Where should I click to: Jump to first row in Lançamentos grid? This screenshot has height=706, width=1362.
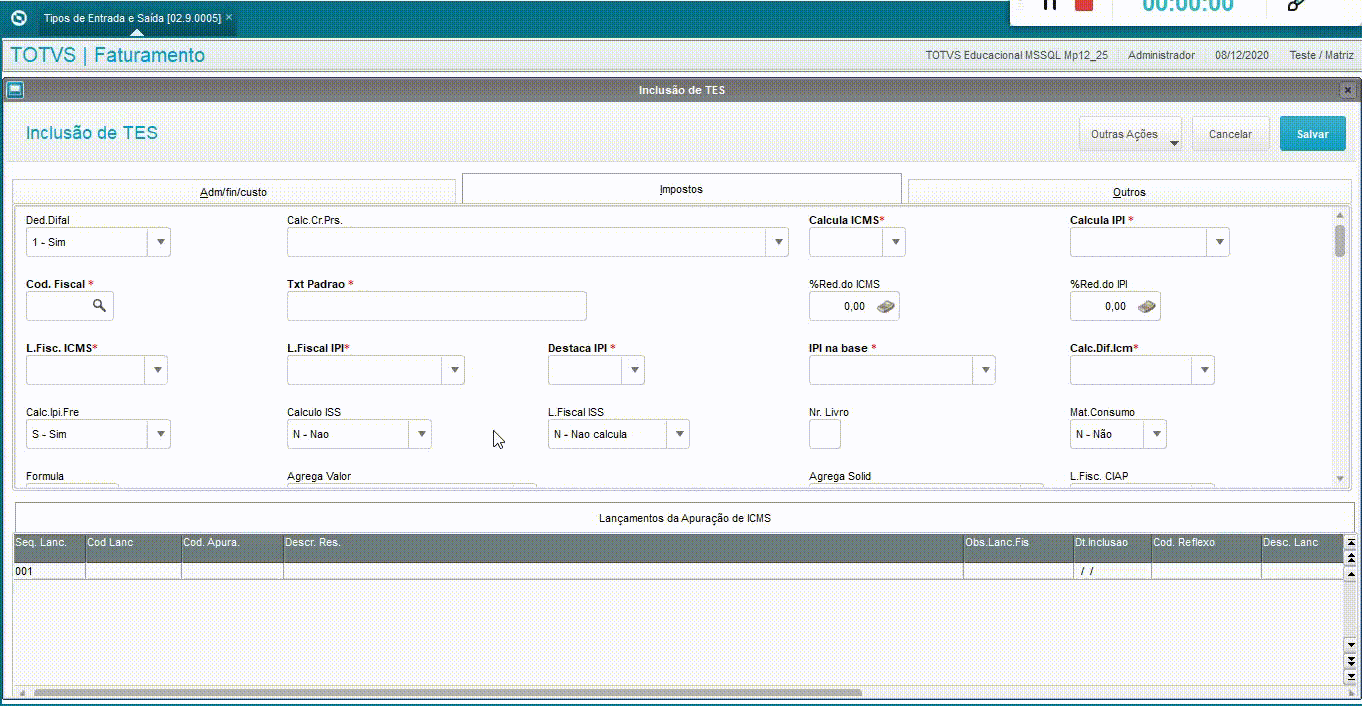pyautogui.click(x=1351, y=542)
